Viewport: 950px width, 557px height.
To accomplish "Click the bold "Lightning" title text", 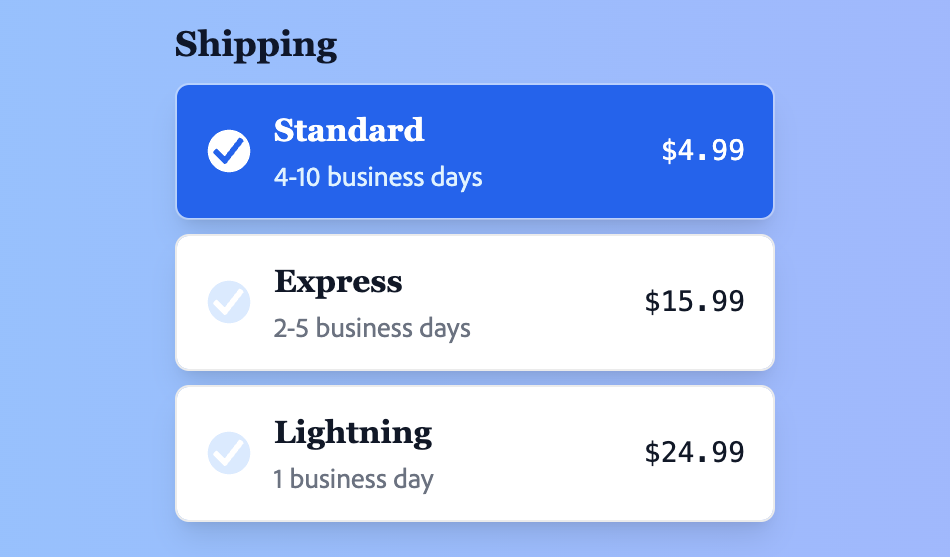I will pos(353,432).
